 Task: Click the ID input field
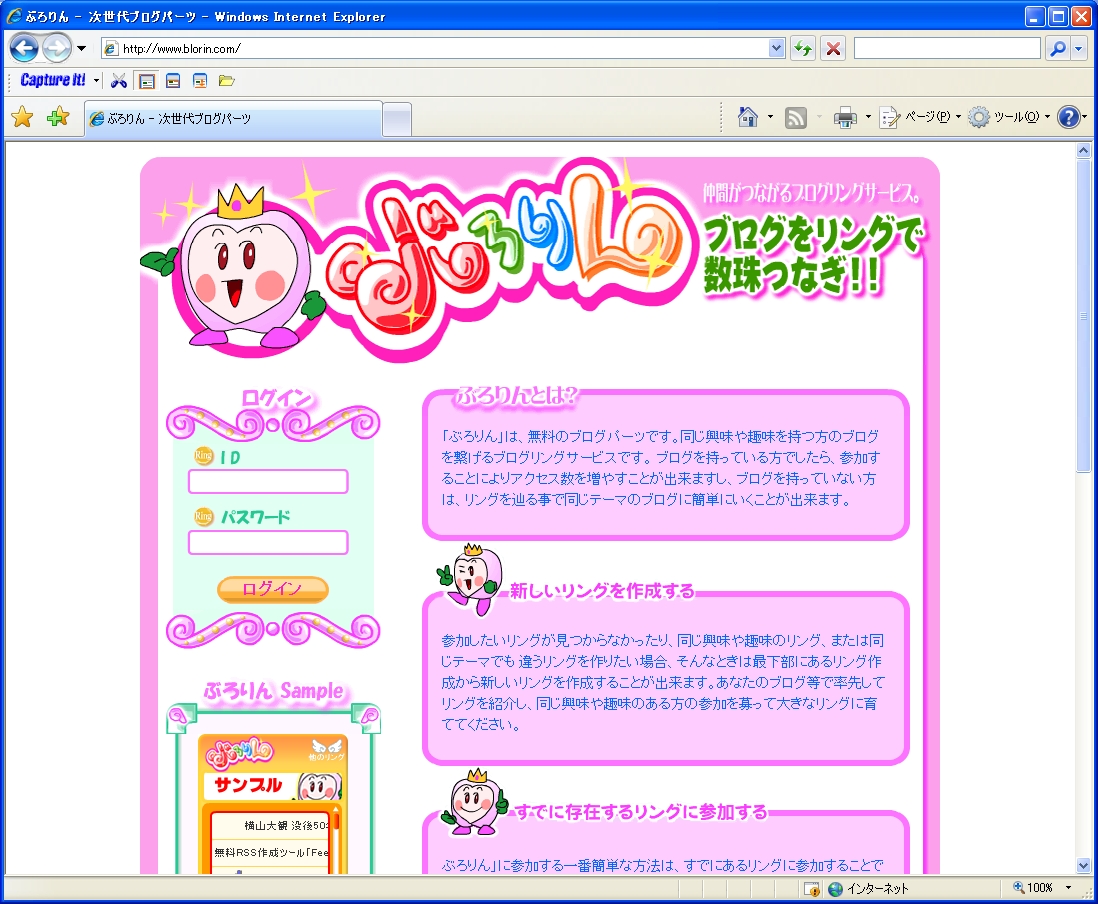tap(268, 481)
